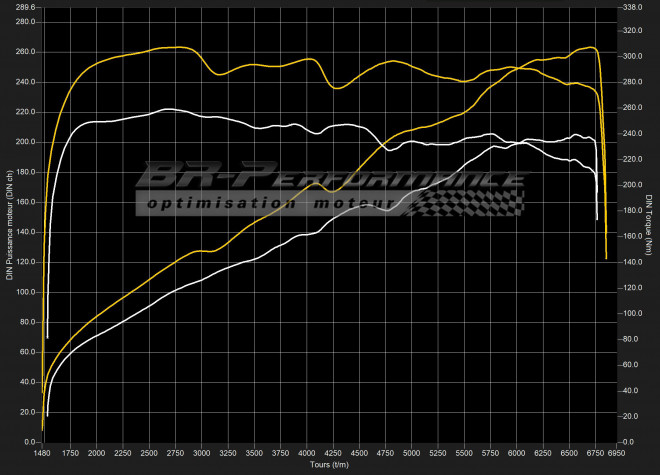Select the "DIN Puissance moteur (DIN ch)" axis title
The width and height of the screenshot is (660, 475).
[x=9, y=228]
